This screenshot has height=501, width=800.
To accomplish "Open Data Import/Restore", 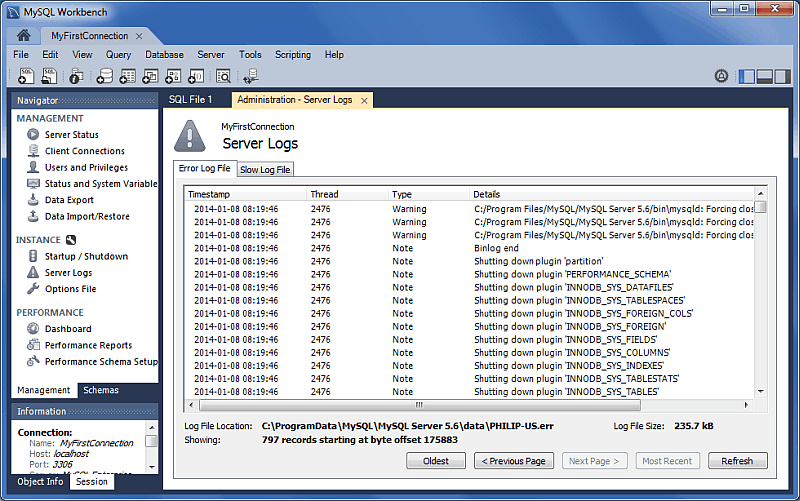I will pos(87,216).
